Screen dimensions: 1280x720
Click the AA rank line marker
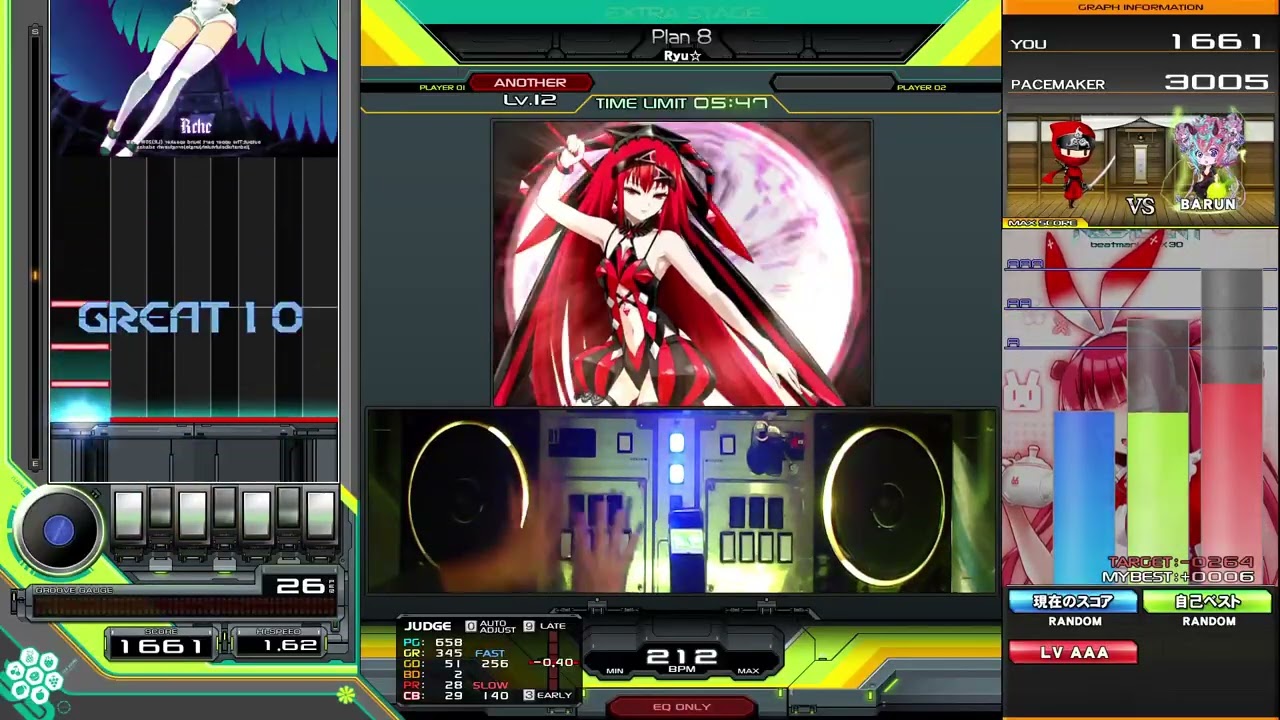(1019, 303)
